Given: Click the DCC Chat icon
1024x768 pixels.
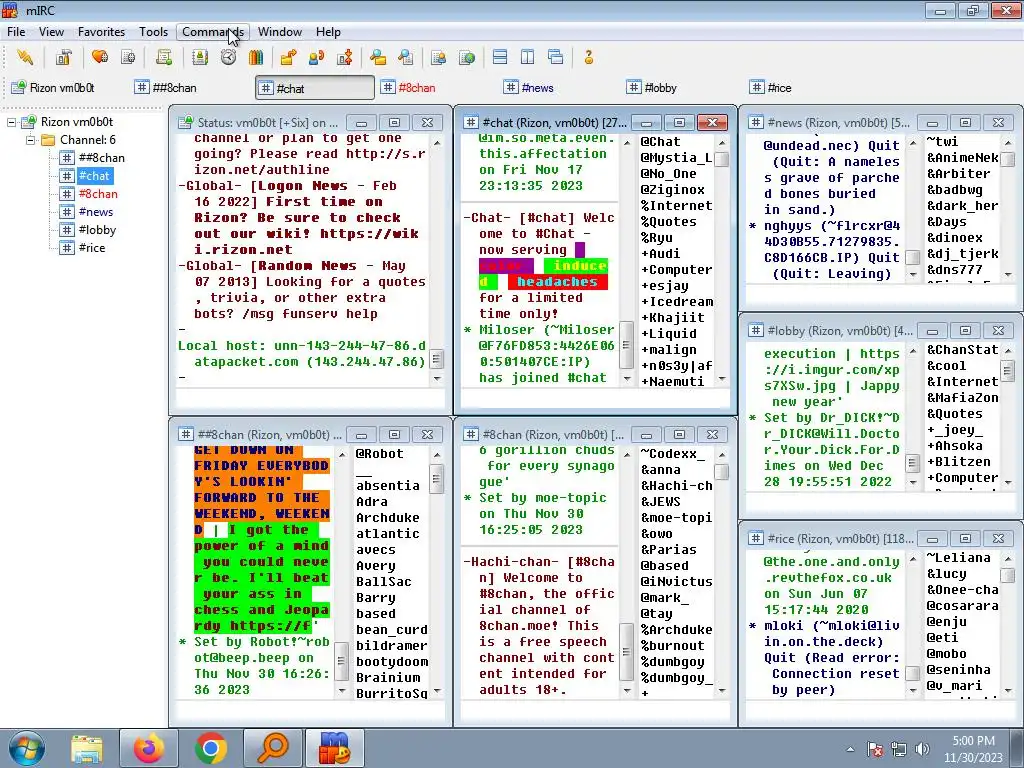Looking at the screenshot, I should click(316, 57).
